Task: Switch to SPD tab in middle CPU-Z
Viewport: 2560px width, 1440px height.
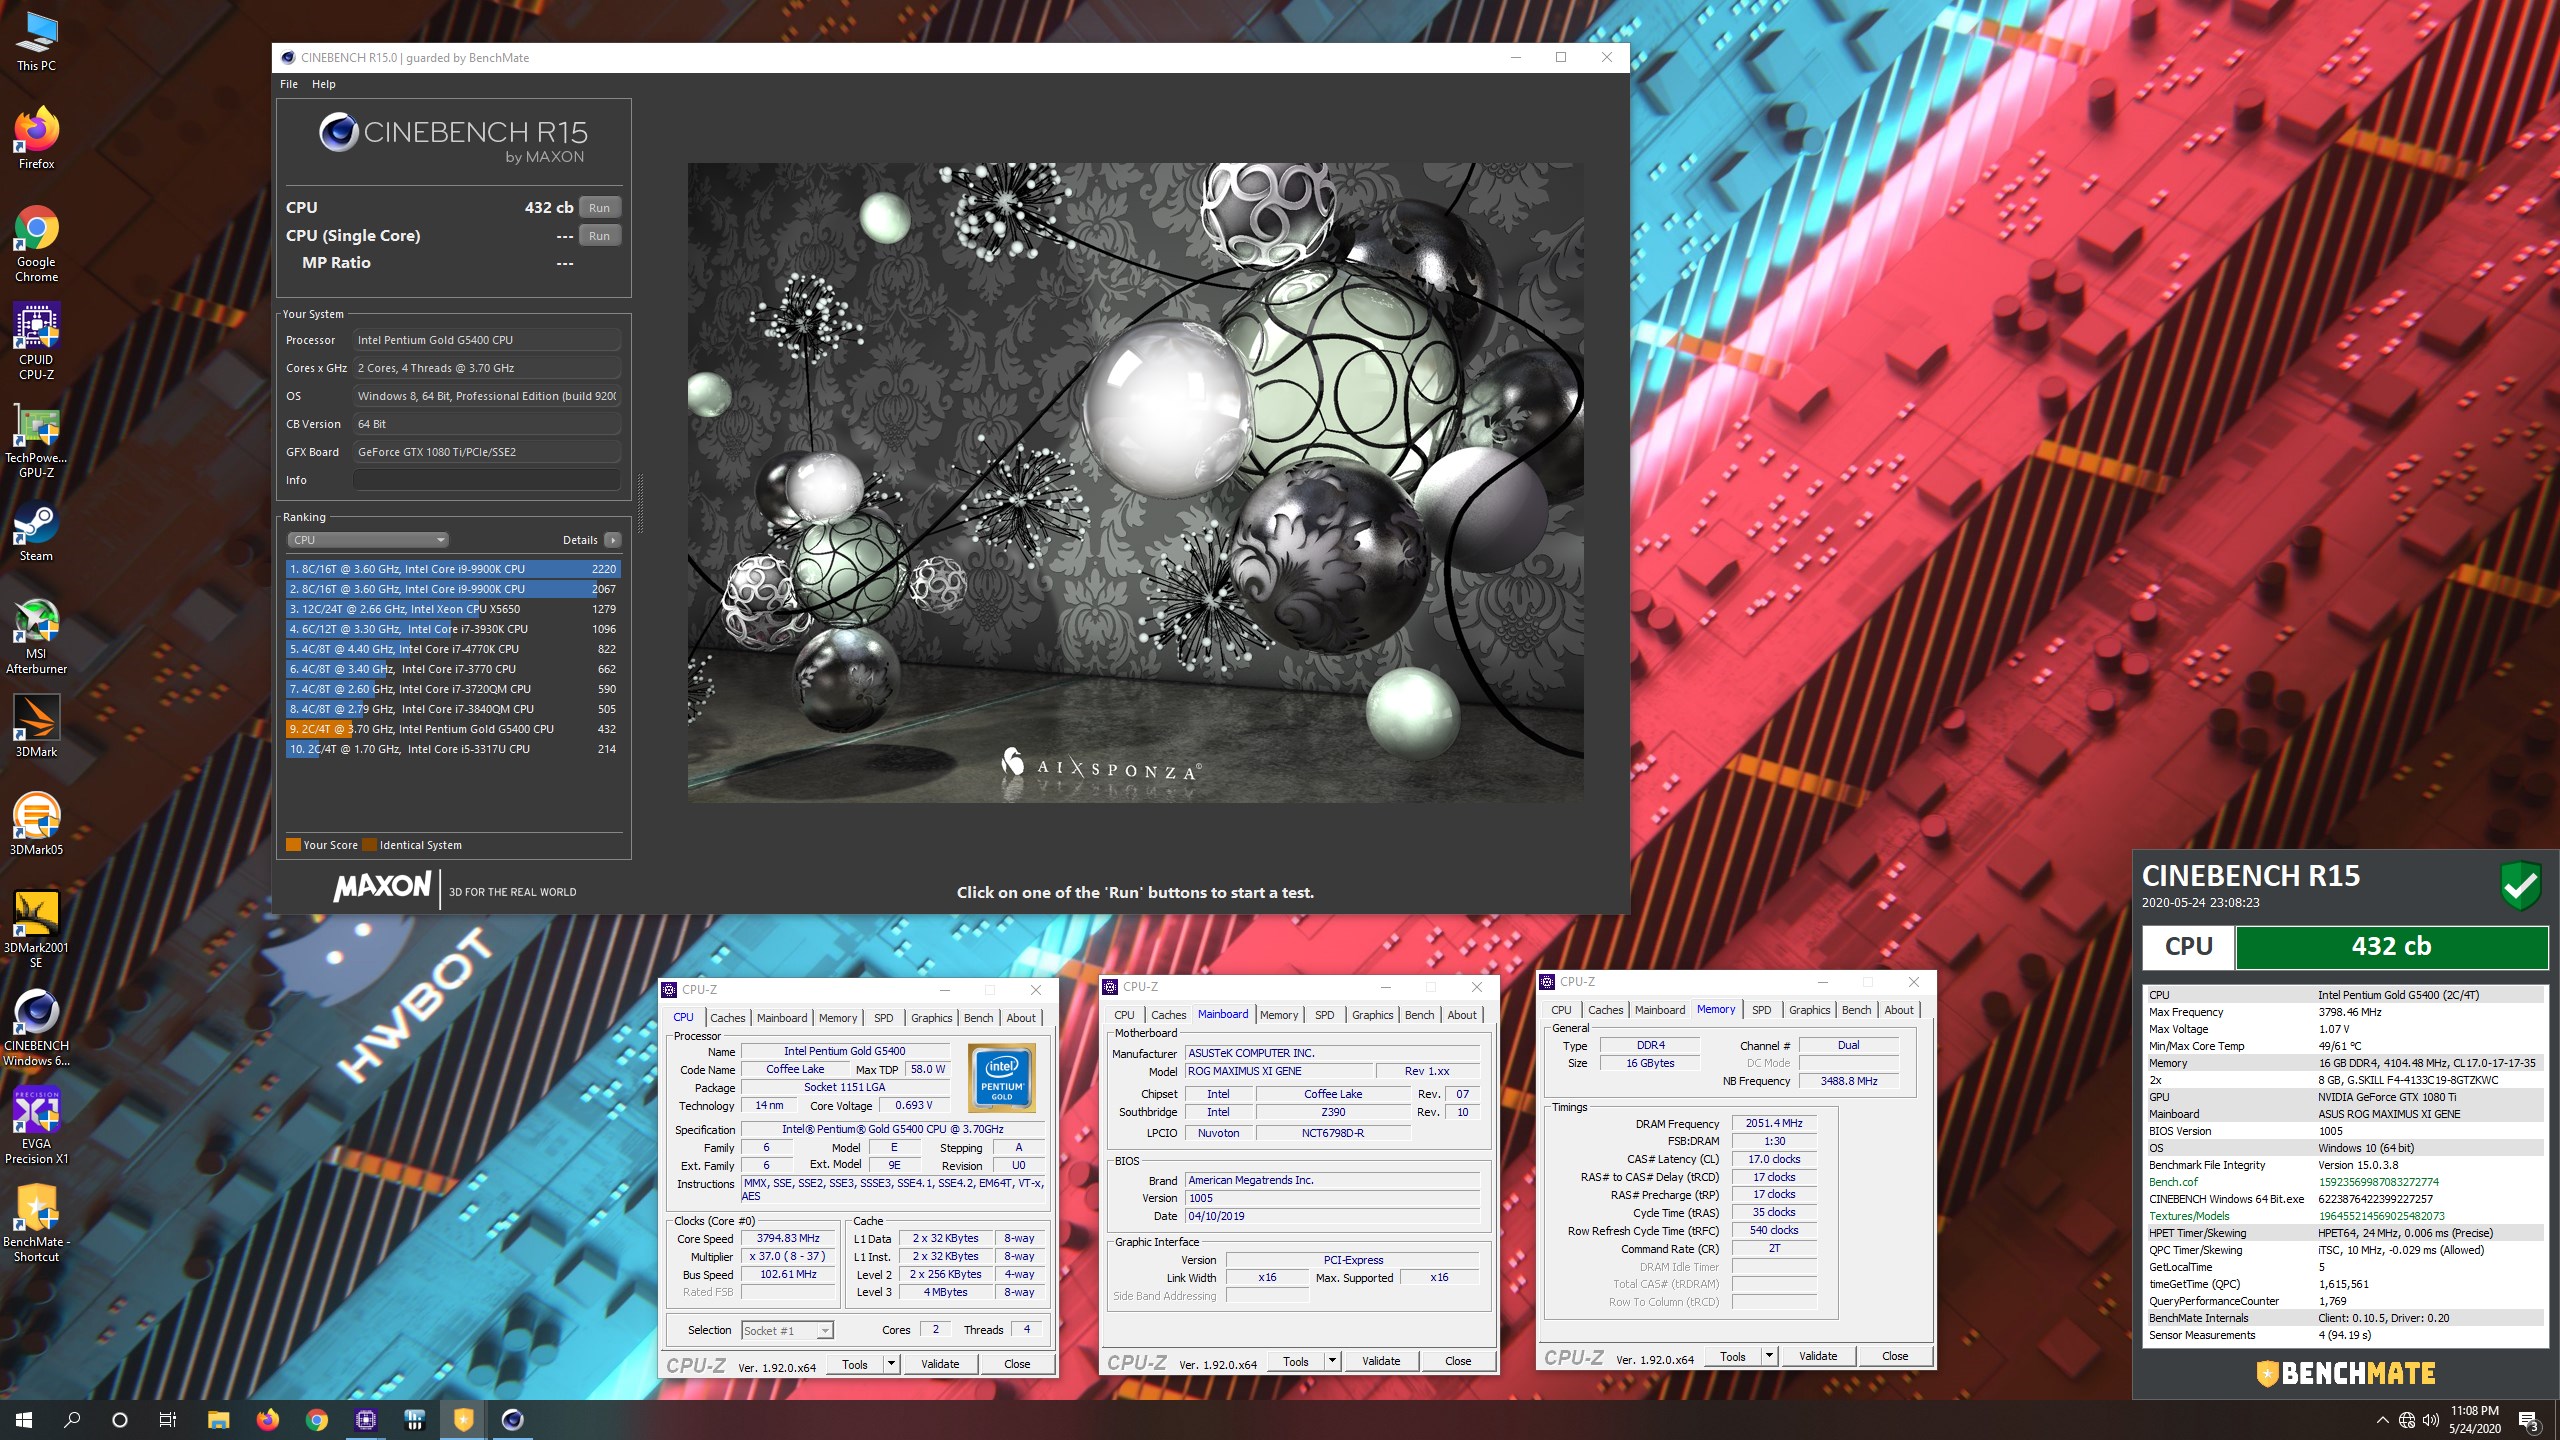Action: tap(1324, 1015)
